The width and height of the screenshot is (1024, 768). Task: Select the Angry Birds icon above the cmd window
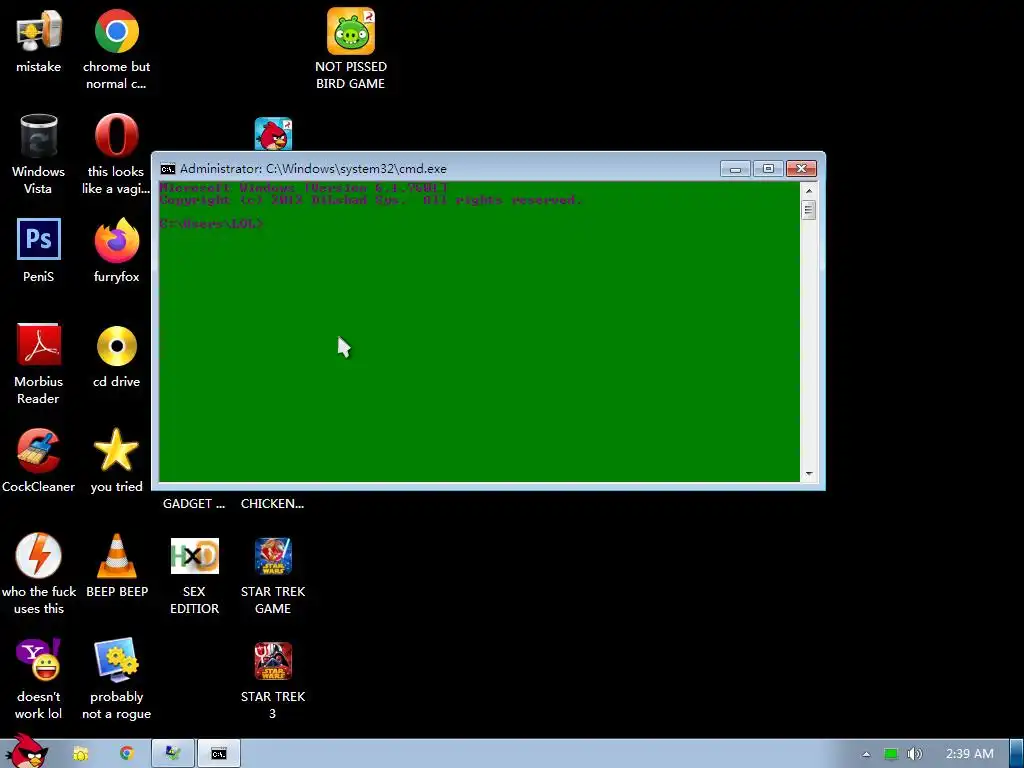[273, 134]
